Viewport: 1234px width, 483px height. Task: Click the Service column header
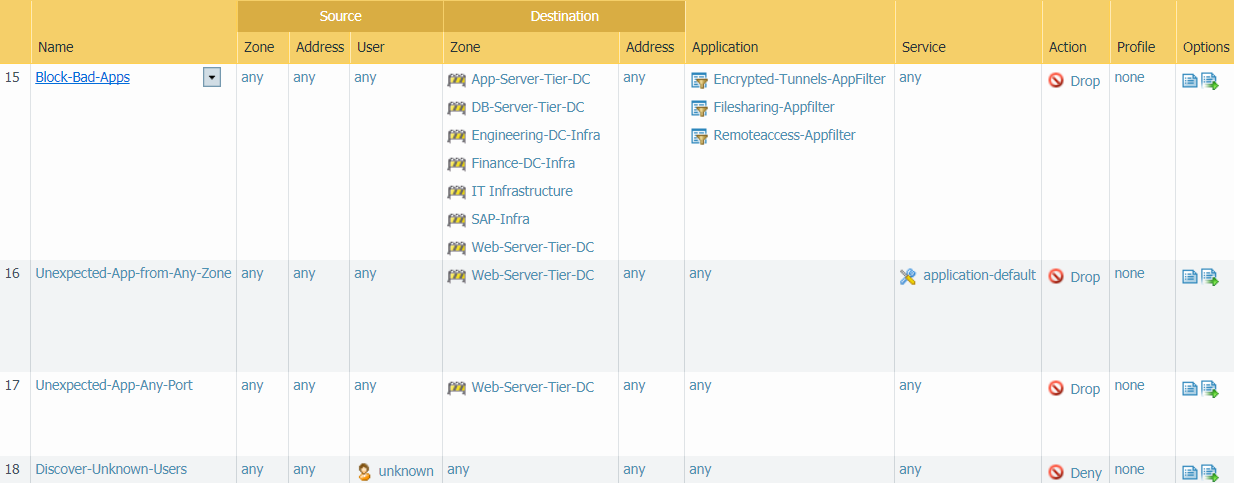pos(923,47)
